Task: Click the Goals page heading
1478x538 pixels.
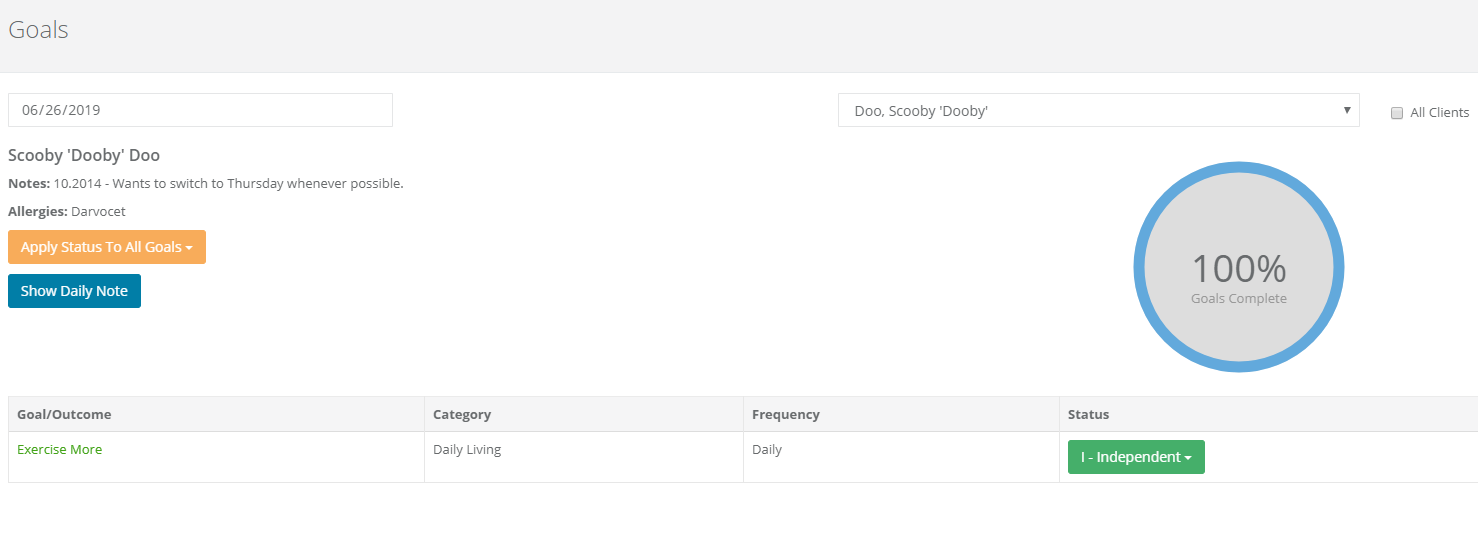Action: (39, 30)
